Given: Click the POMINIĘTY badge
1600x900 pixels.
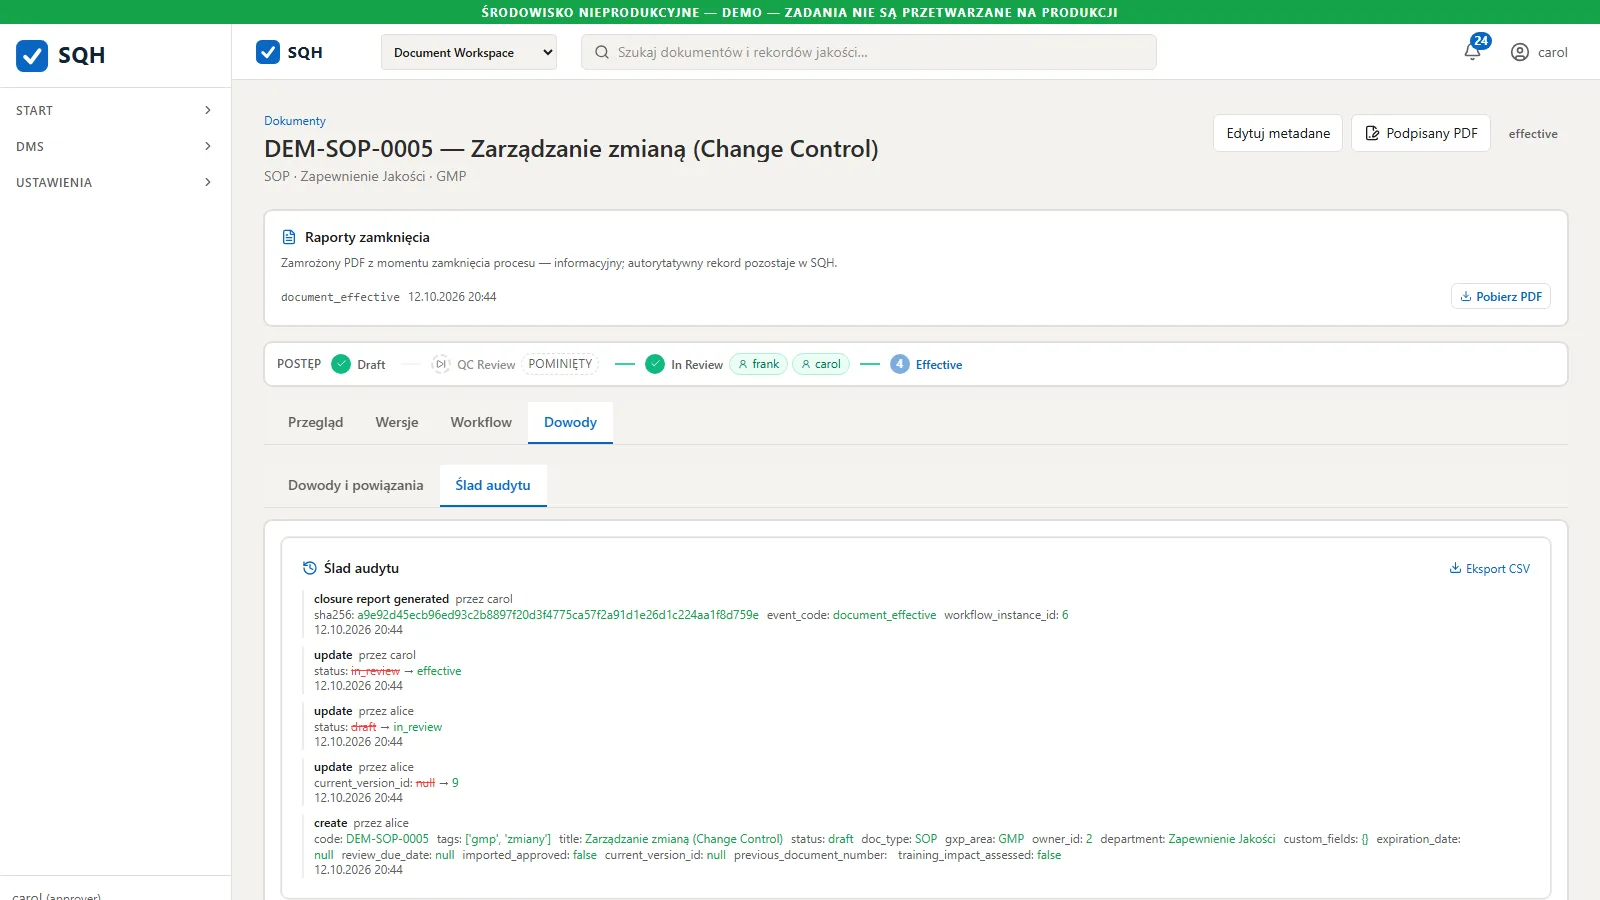Looking at the screenshot, I should (560, 364).
